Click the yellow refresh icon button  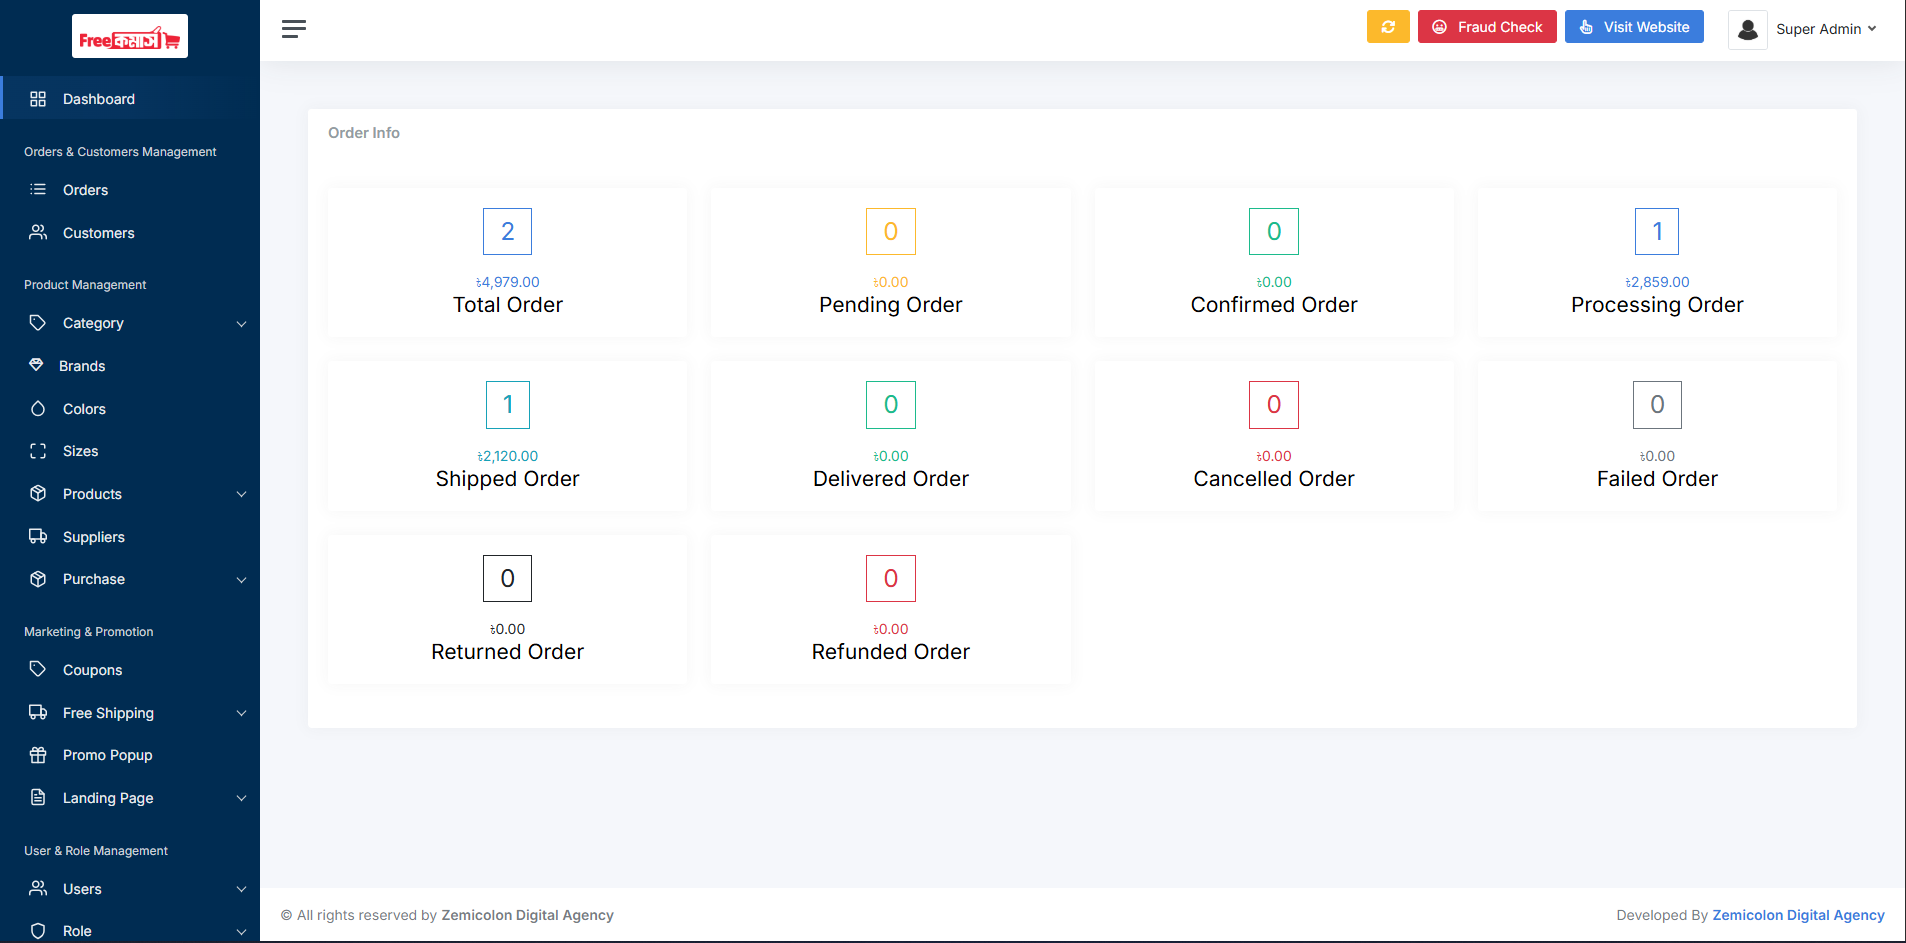point(1387,27)
